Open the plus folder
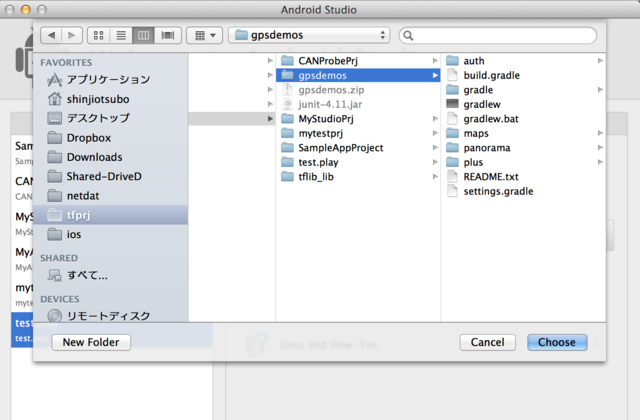 pyautogui.click(x=524, y=162)
